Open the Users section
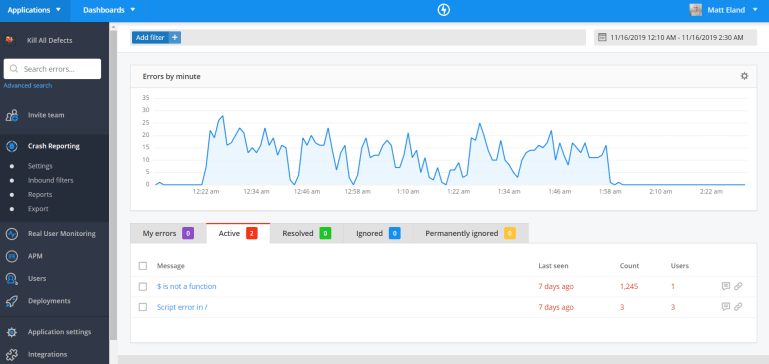 [37, 279]
